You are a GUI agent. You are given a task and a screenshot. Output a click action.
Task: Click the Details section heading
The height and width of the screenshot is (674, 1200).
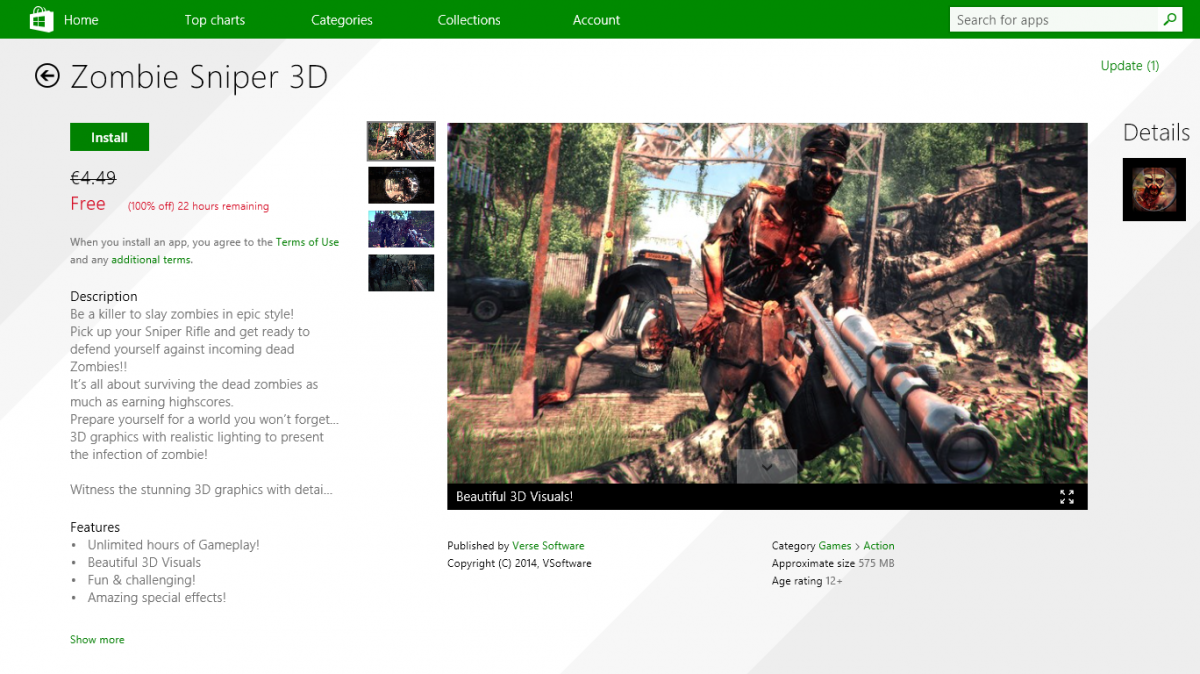coord(1156,133)
